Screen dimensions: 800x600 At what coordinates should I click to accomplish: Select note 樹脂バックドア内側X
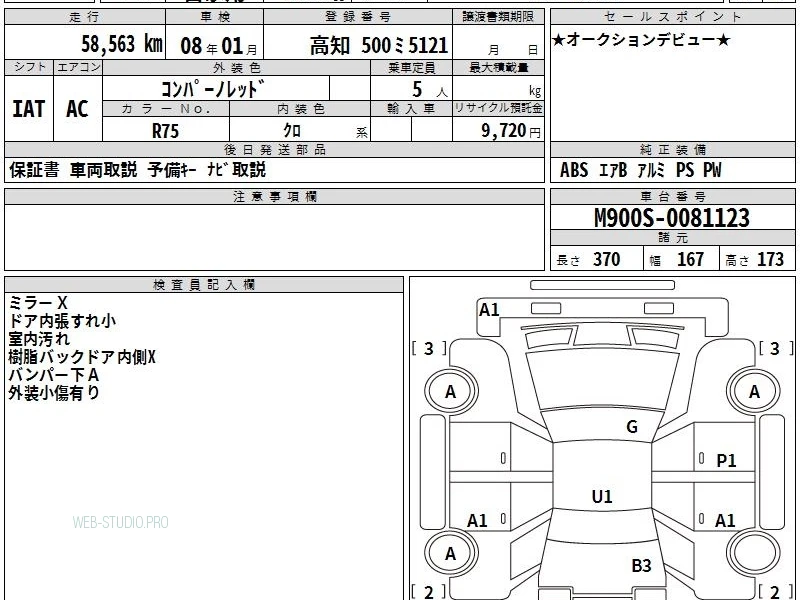(82, 357)
